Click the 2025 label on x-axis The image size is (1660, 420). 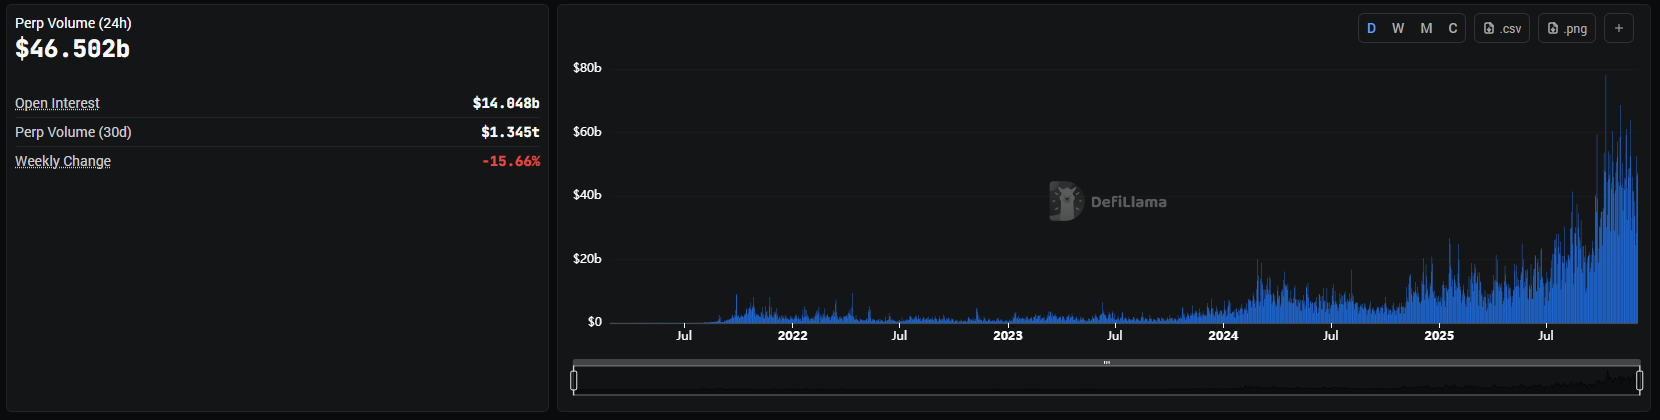(x=1439, y=336)
